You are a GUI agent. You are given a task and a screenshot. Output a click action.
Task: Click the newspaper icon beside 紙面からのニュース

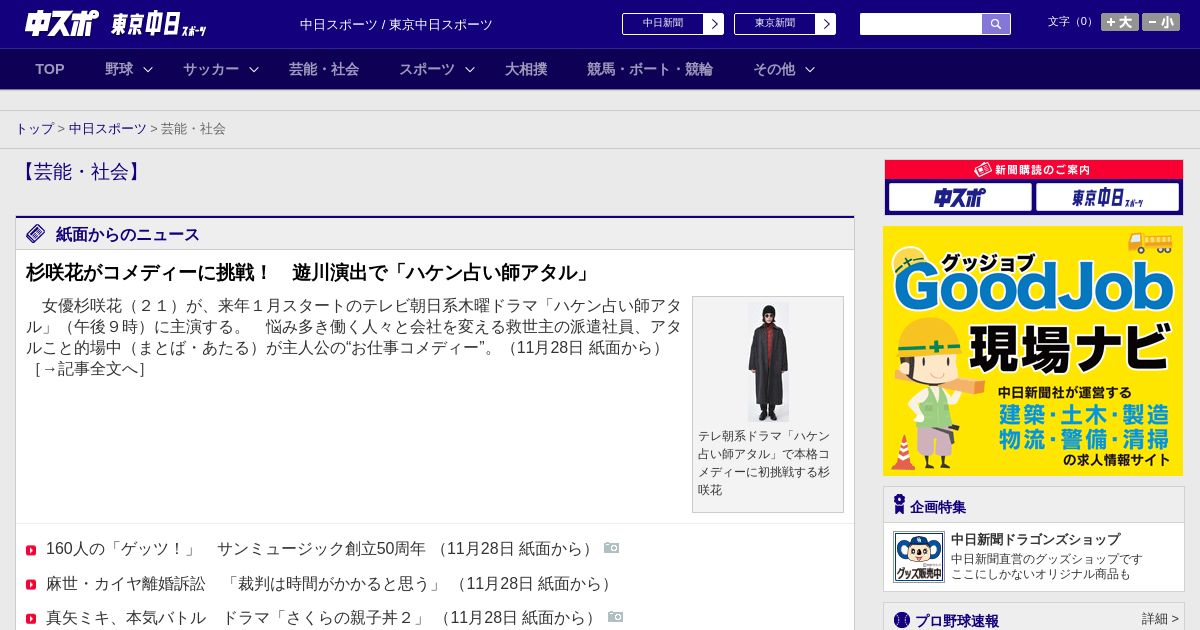(x=36, y=234)
